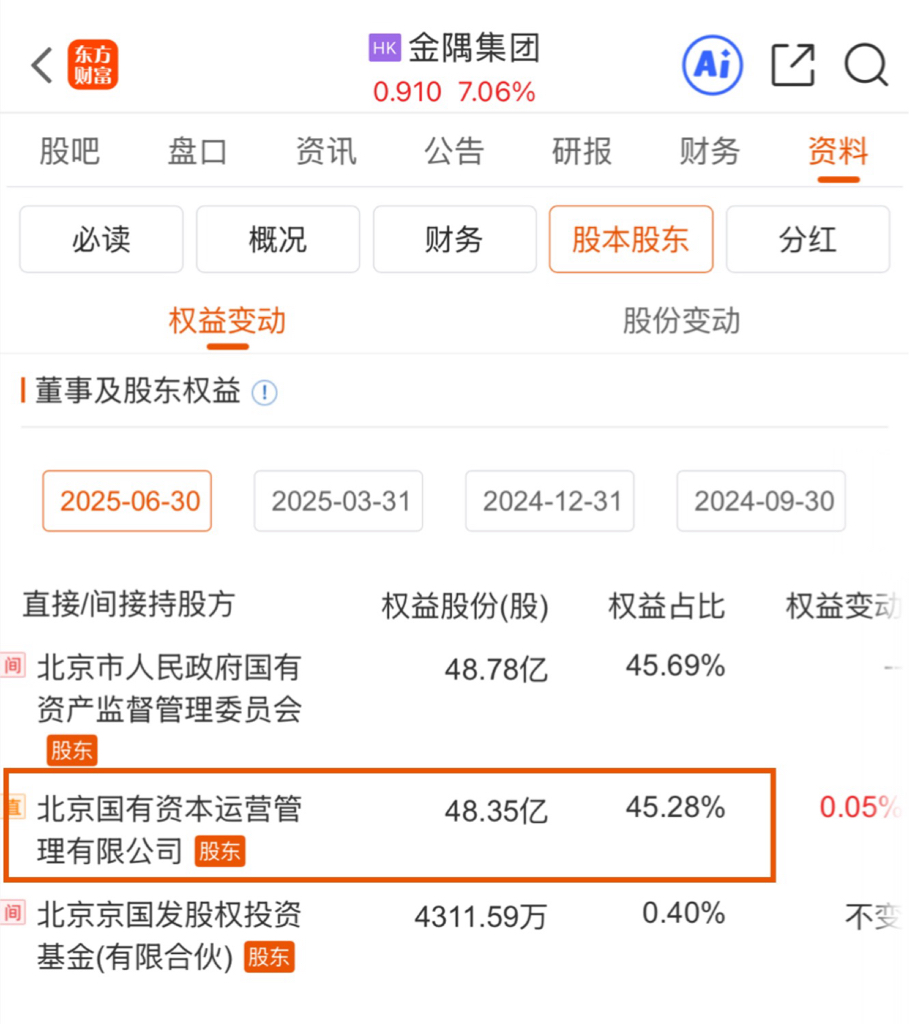Tap the 48.78亿 value
909x1024 pixels.
pos(496,669)
